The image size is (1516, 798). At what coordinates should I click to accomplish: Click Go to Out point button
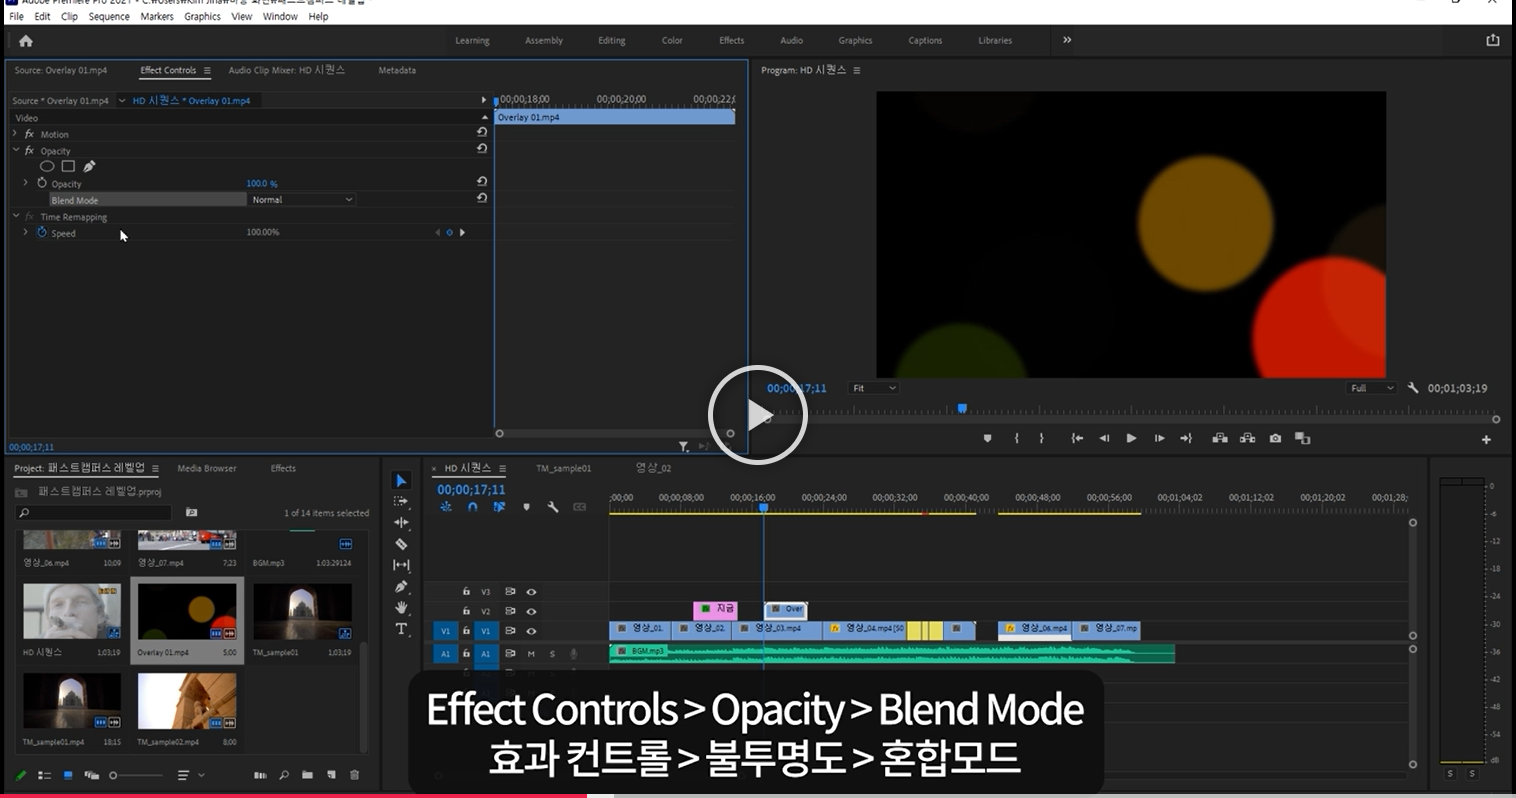[1186, 438]
